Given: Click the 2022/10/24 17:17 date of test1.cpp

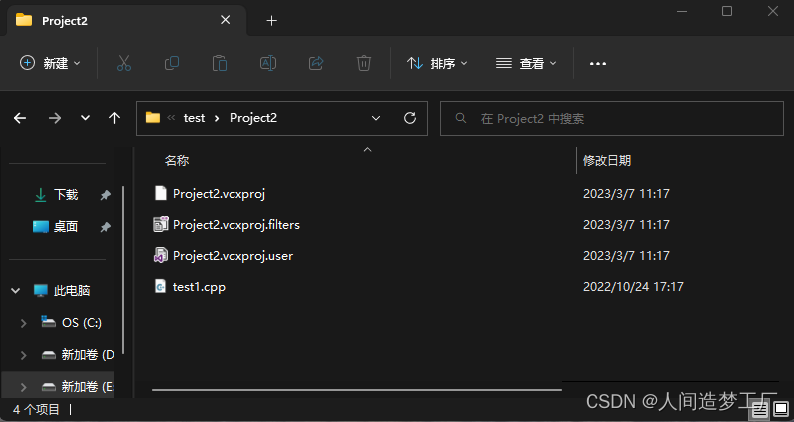Looking at the screenshot, I should (633, 287).
